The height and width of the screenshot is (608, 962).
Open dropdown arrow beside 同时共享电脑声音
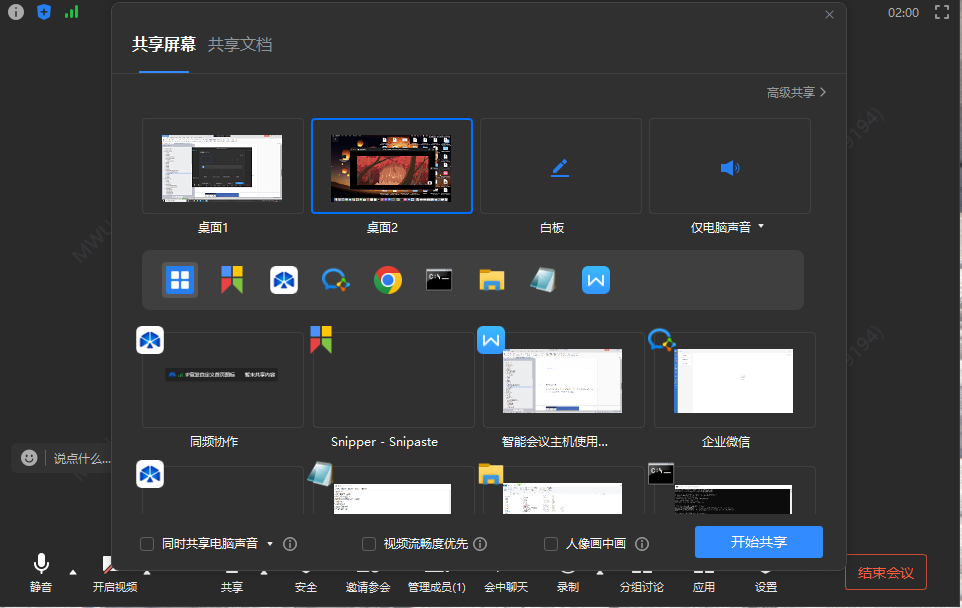tap(270, 544)
